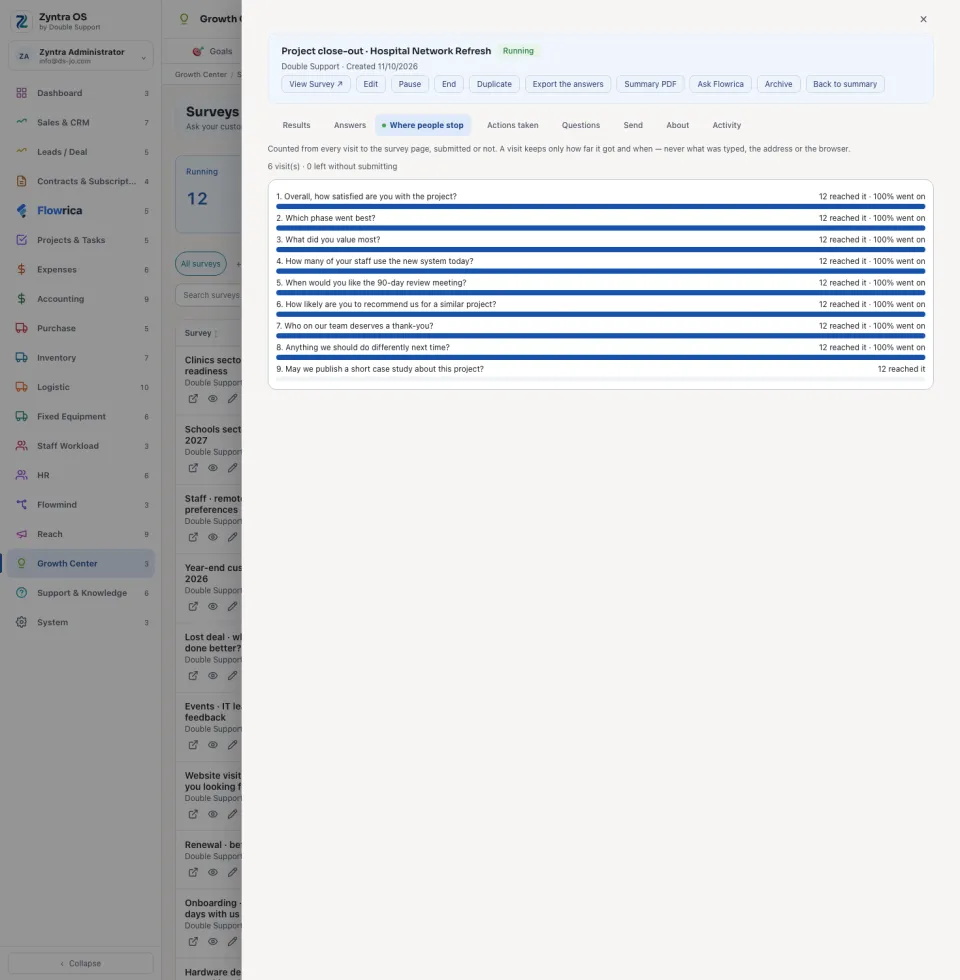
Task: Click the Expenses dollar icon
Action: [x=21, y=269]
